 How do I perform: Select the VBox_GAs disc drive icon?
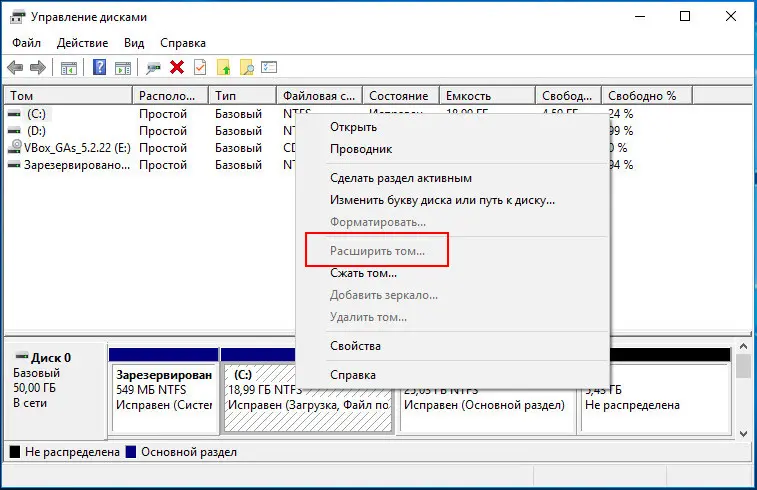pyautogui.click(x=15, y=147)
